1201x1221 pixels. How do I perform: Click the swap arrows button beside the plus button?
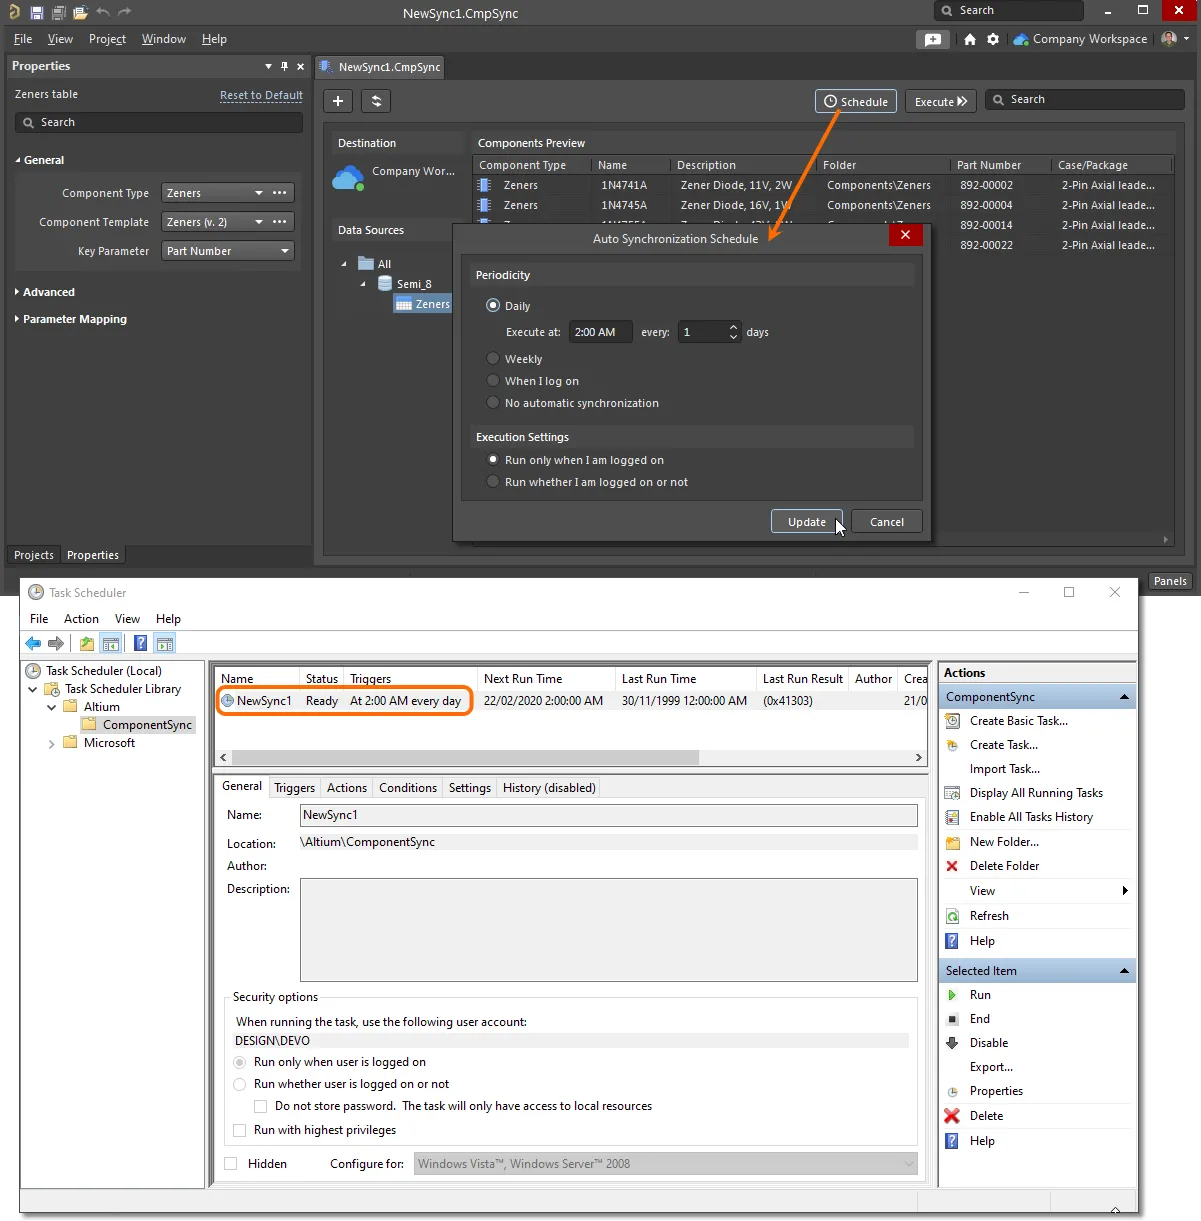[x=376, y=101]
